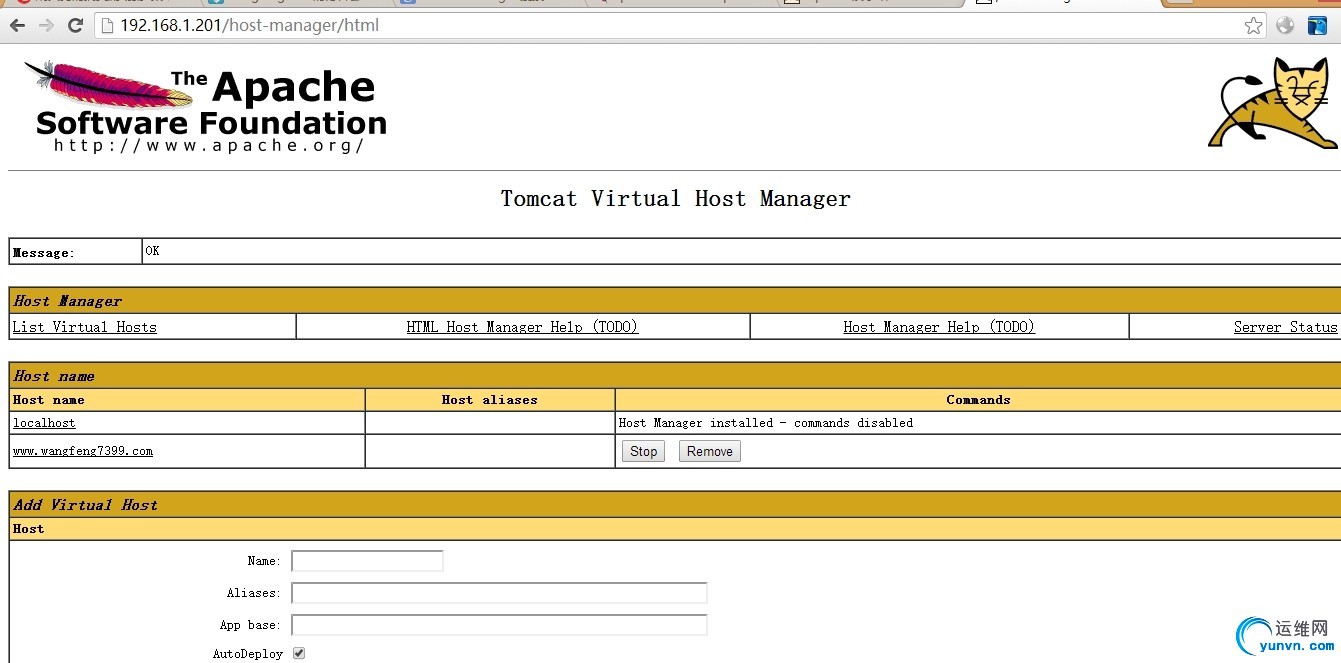This screenshot has height=663, width=1341.
Task: Open HTML Host Manager Help (TODO) link
Action: pyautogui.click(x=522, y=327)
